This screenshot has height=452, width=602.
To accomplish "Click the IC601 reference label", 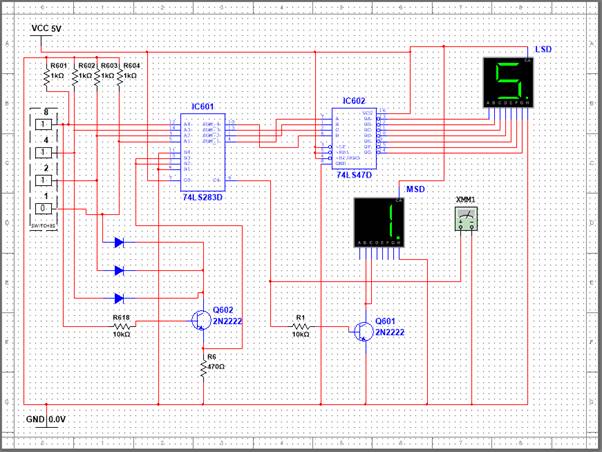I will (x=203, y=106).
